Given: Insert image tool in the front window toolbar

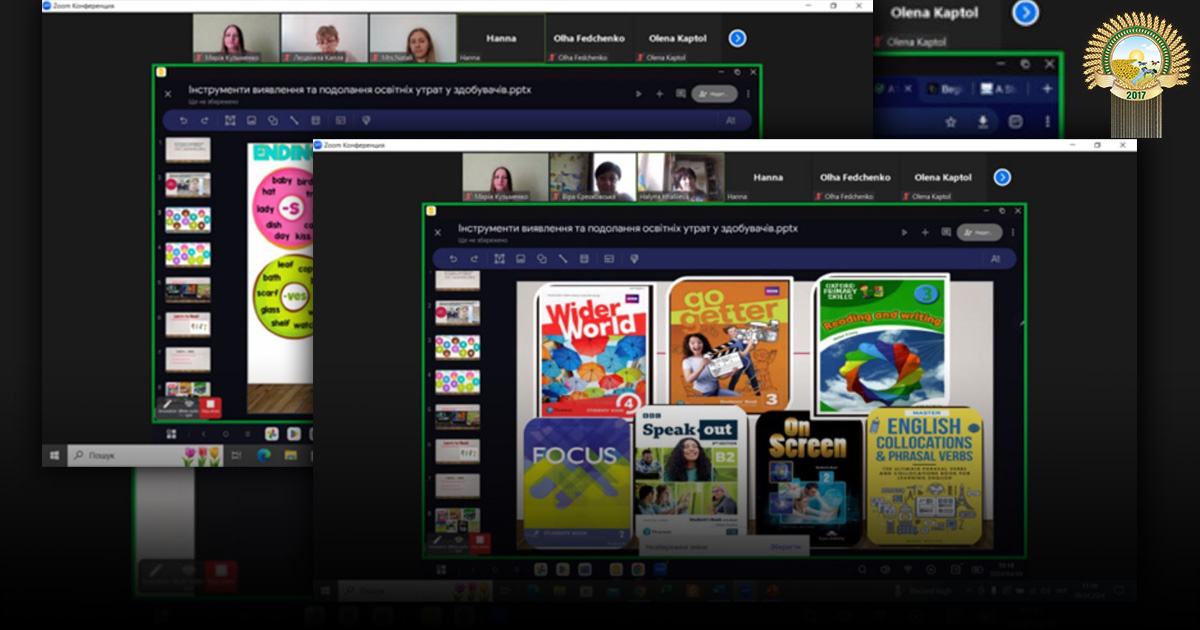Looking at the screenshot, I should (x=520, y=259).
